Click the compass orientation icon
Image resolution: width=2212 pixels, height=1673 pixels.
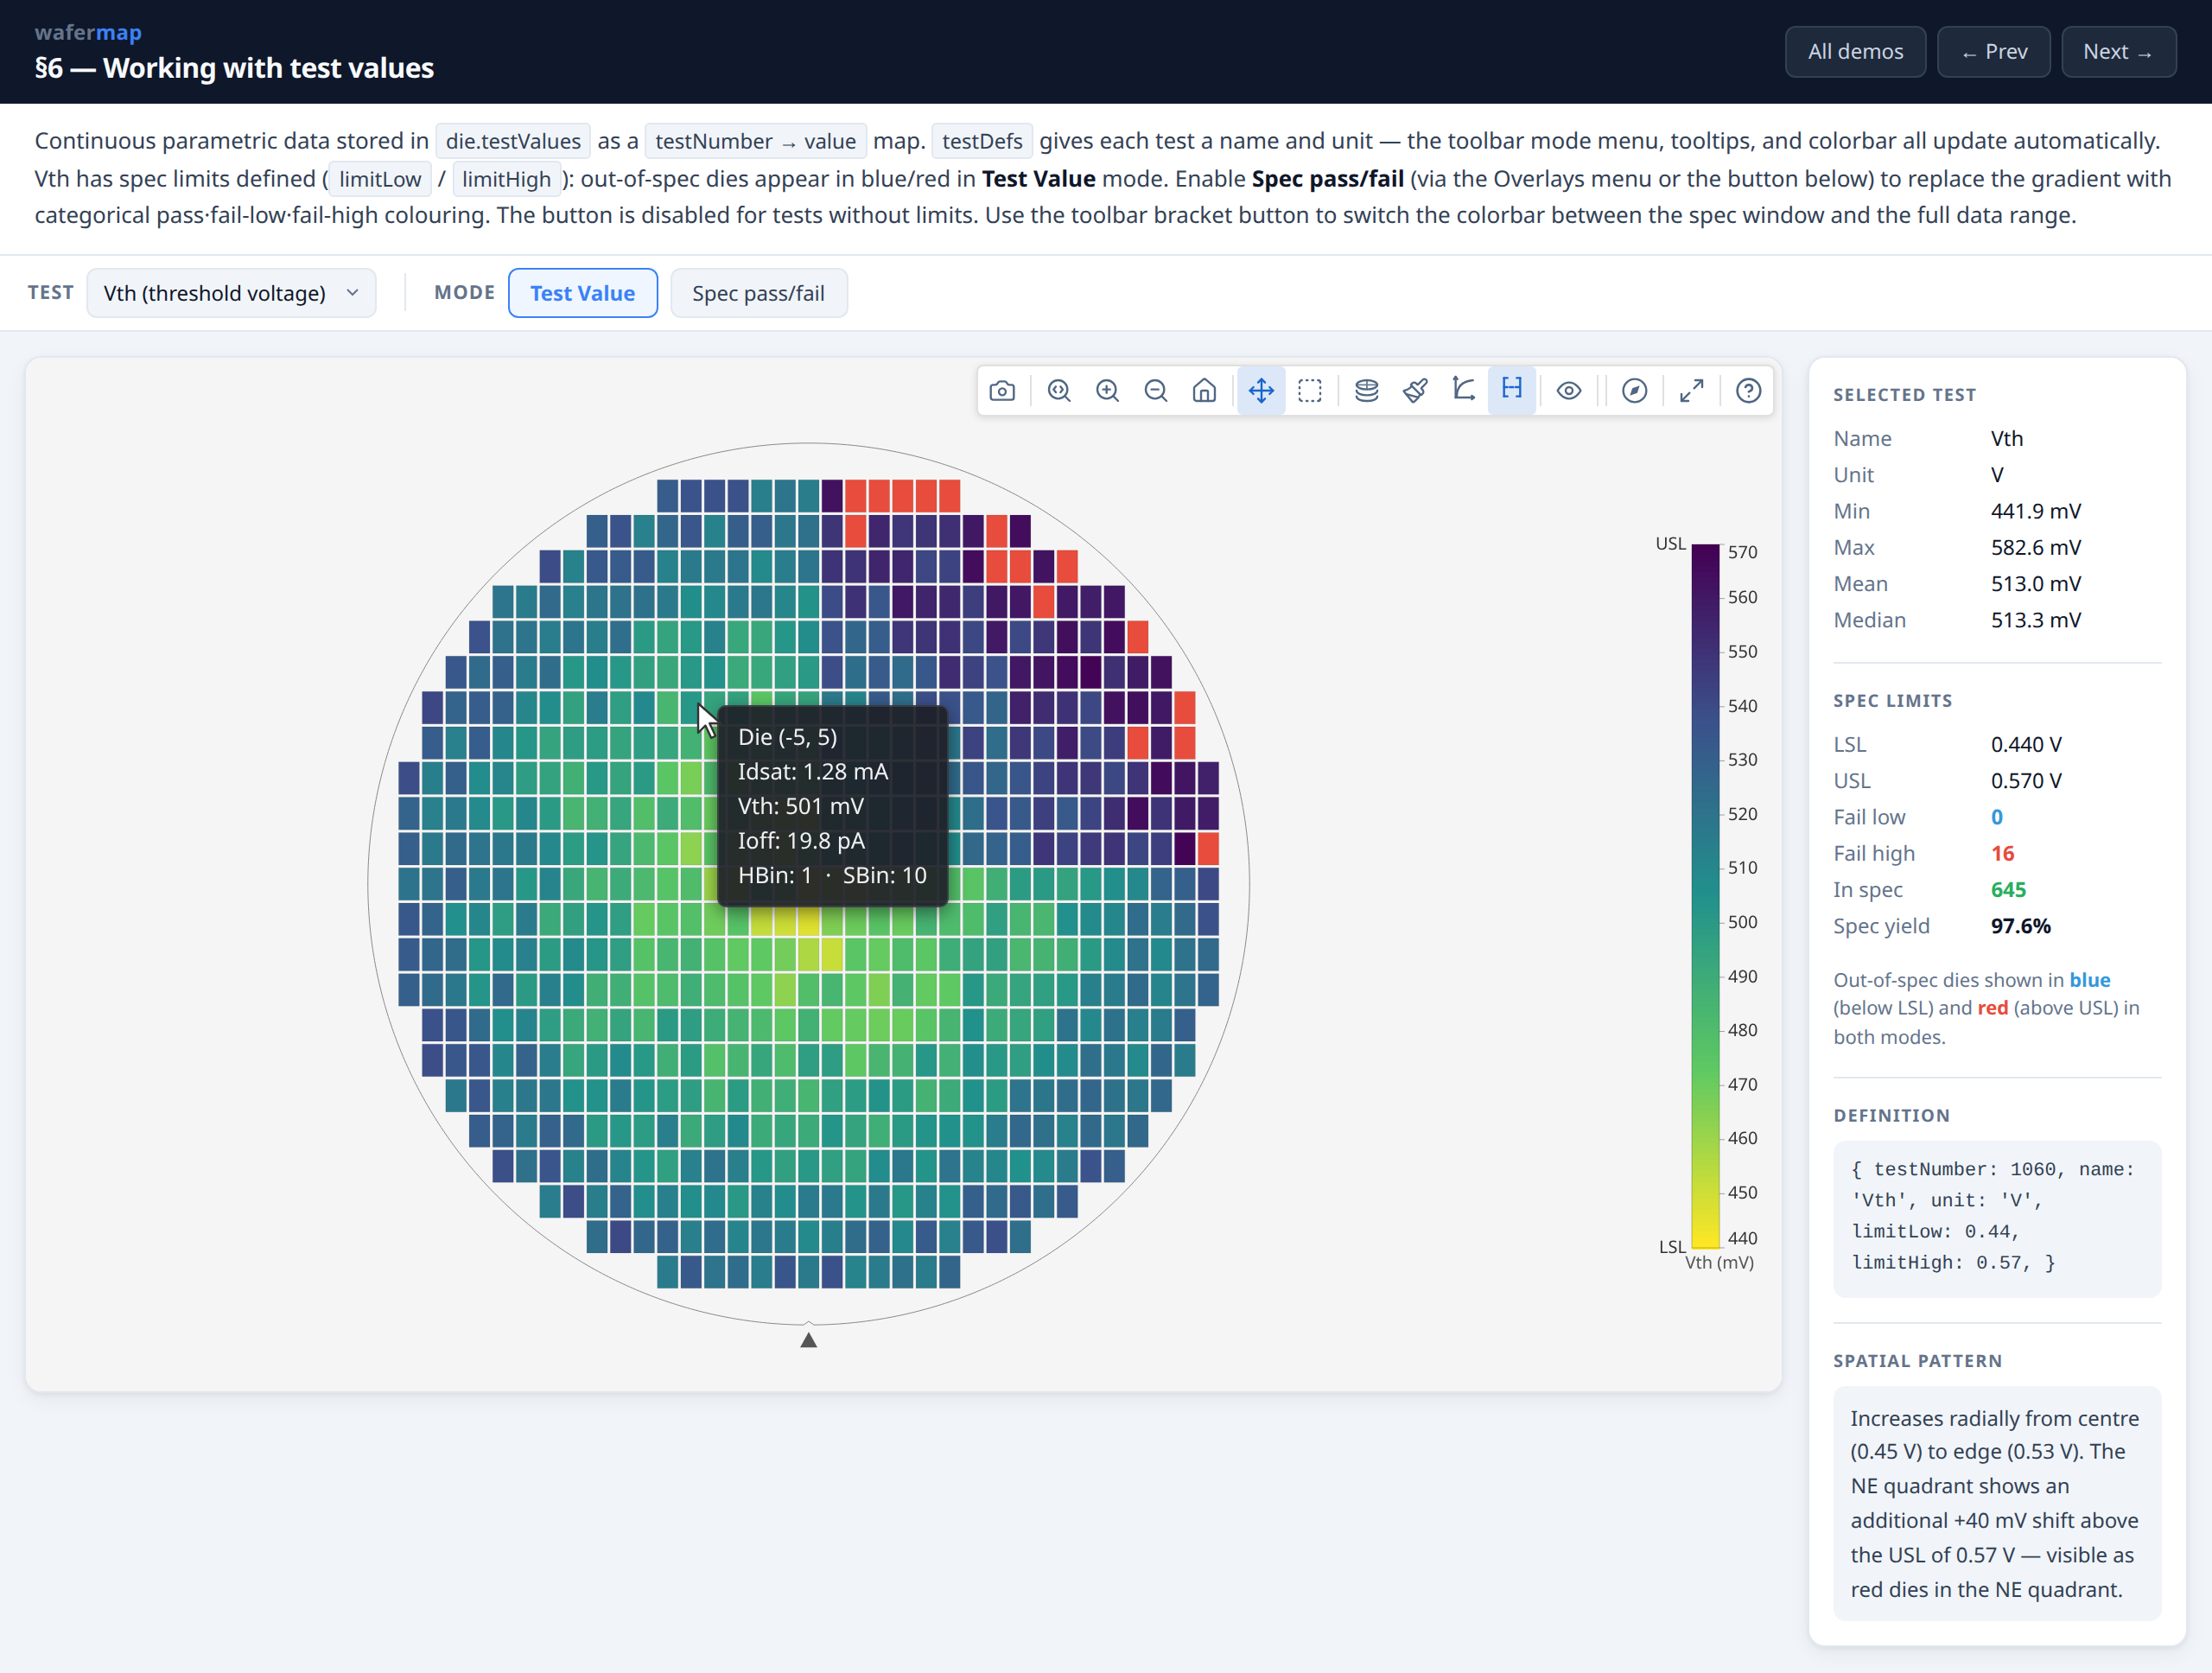[1634, 391]
